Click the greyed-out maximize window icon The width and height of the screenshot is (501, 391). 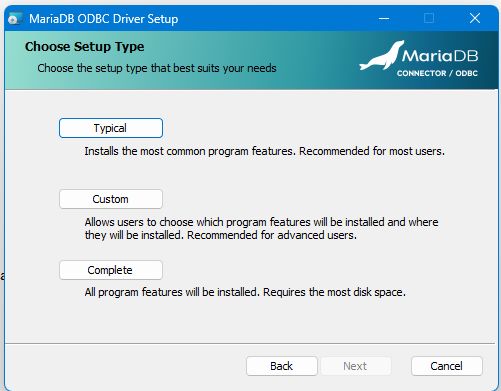(x=429, y=18)
